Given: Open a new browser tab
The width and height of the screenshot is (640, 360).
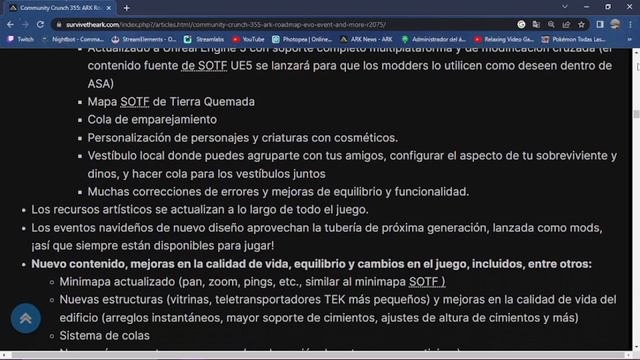Looking at the screenshot, I should 127,8.
